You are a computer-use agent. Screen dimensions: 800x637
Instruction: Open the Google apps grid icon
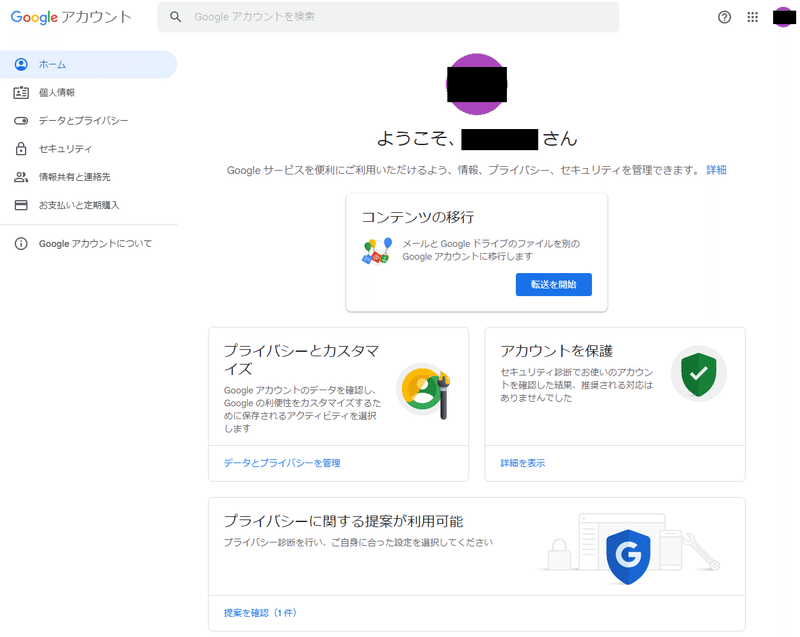753,17
